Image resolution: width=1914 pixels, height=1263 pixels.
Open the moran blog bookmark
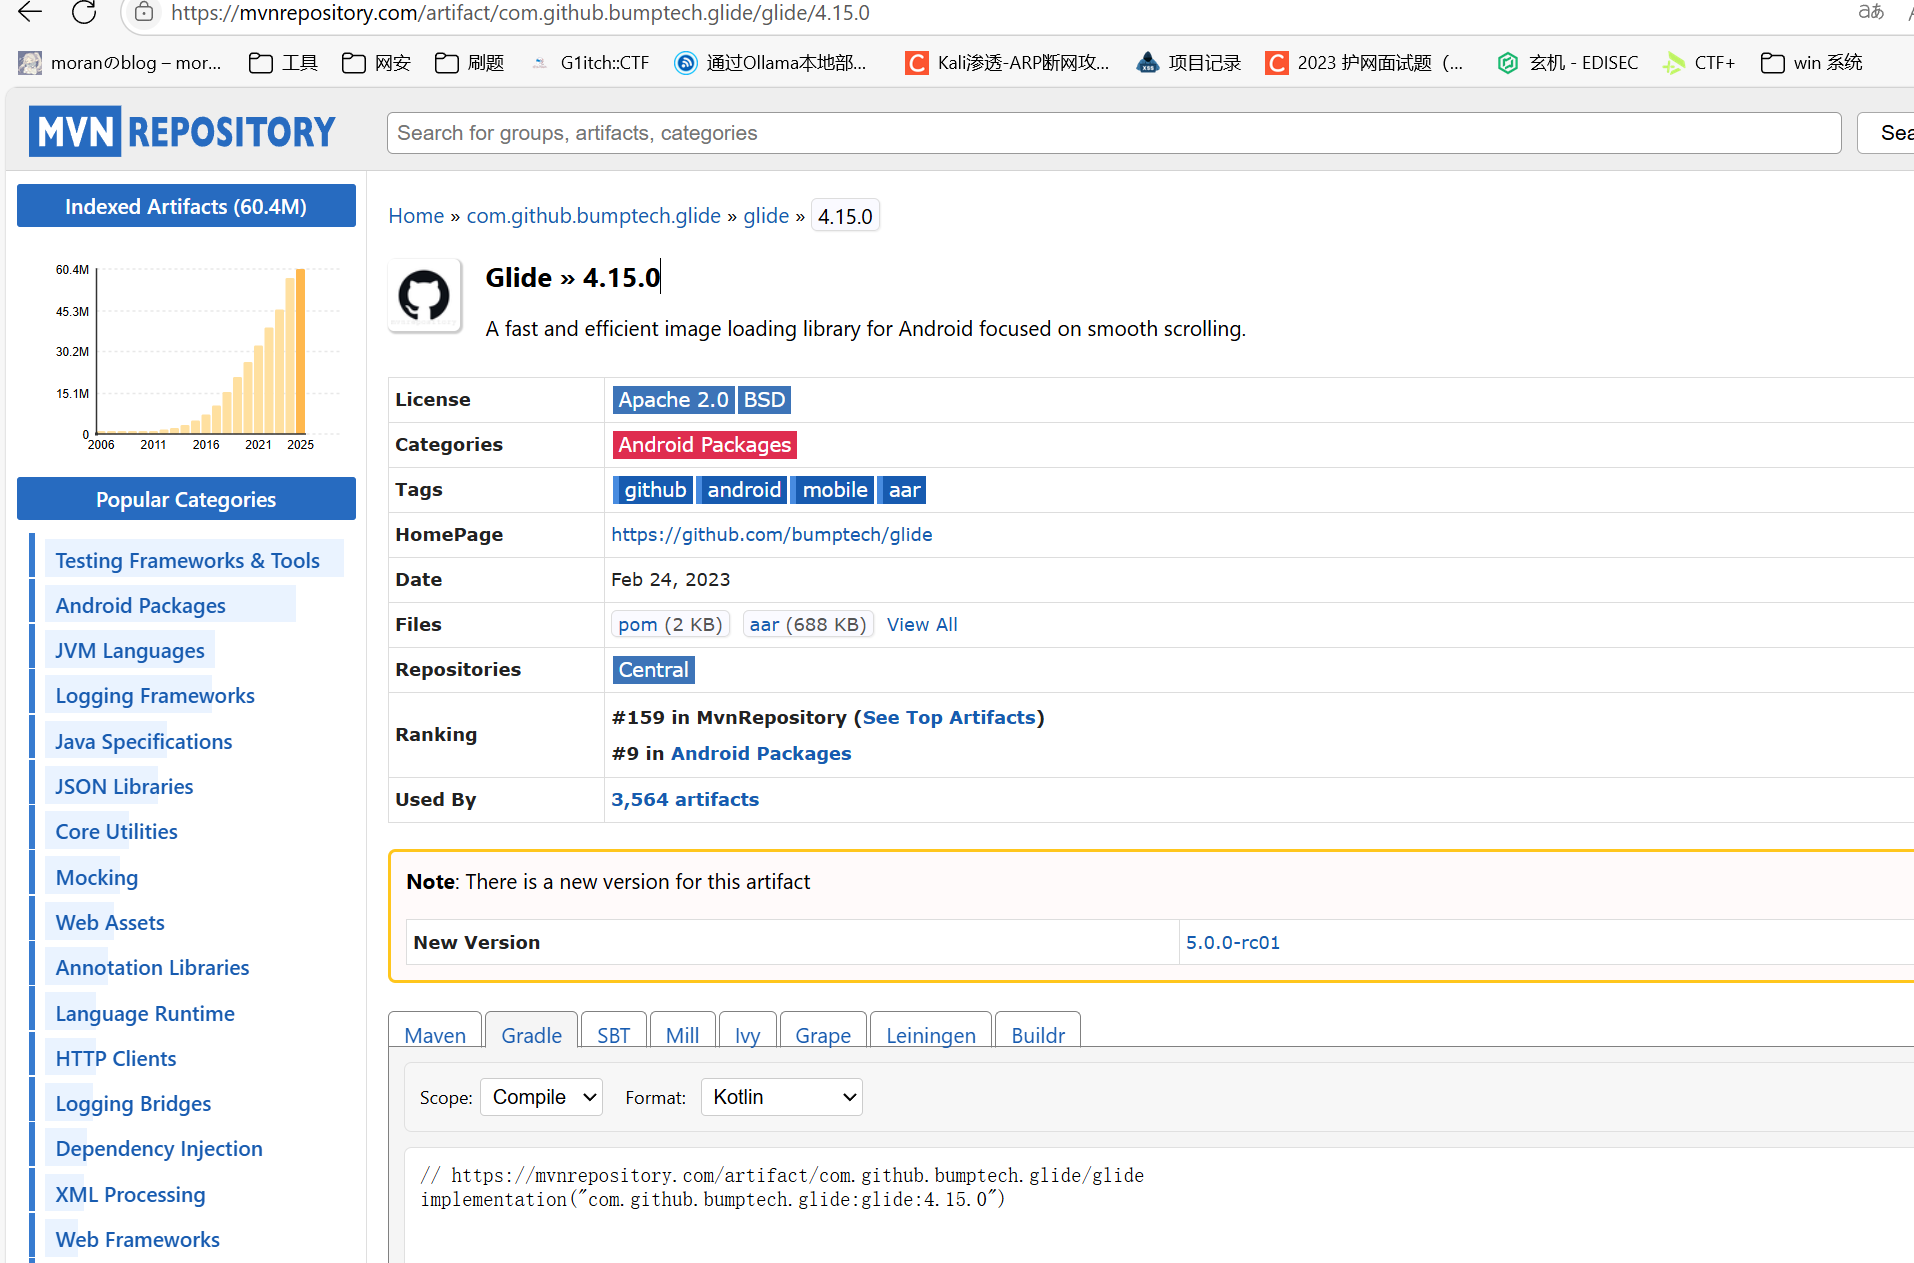pos(119,63)
